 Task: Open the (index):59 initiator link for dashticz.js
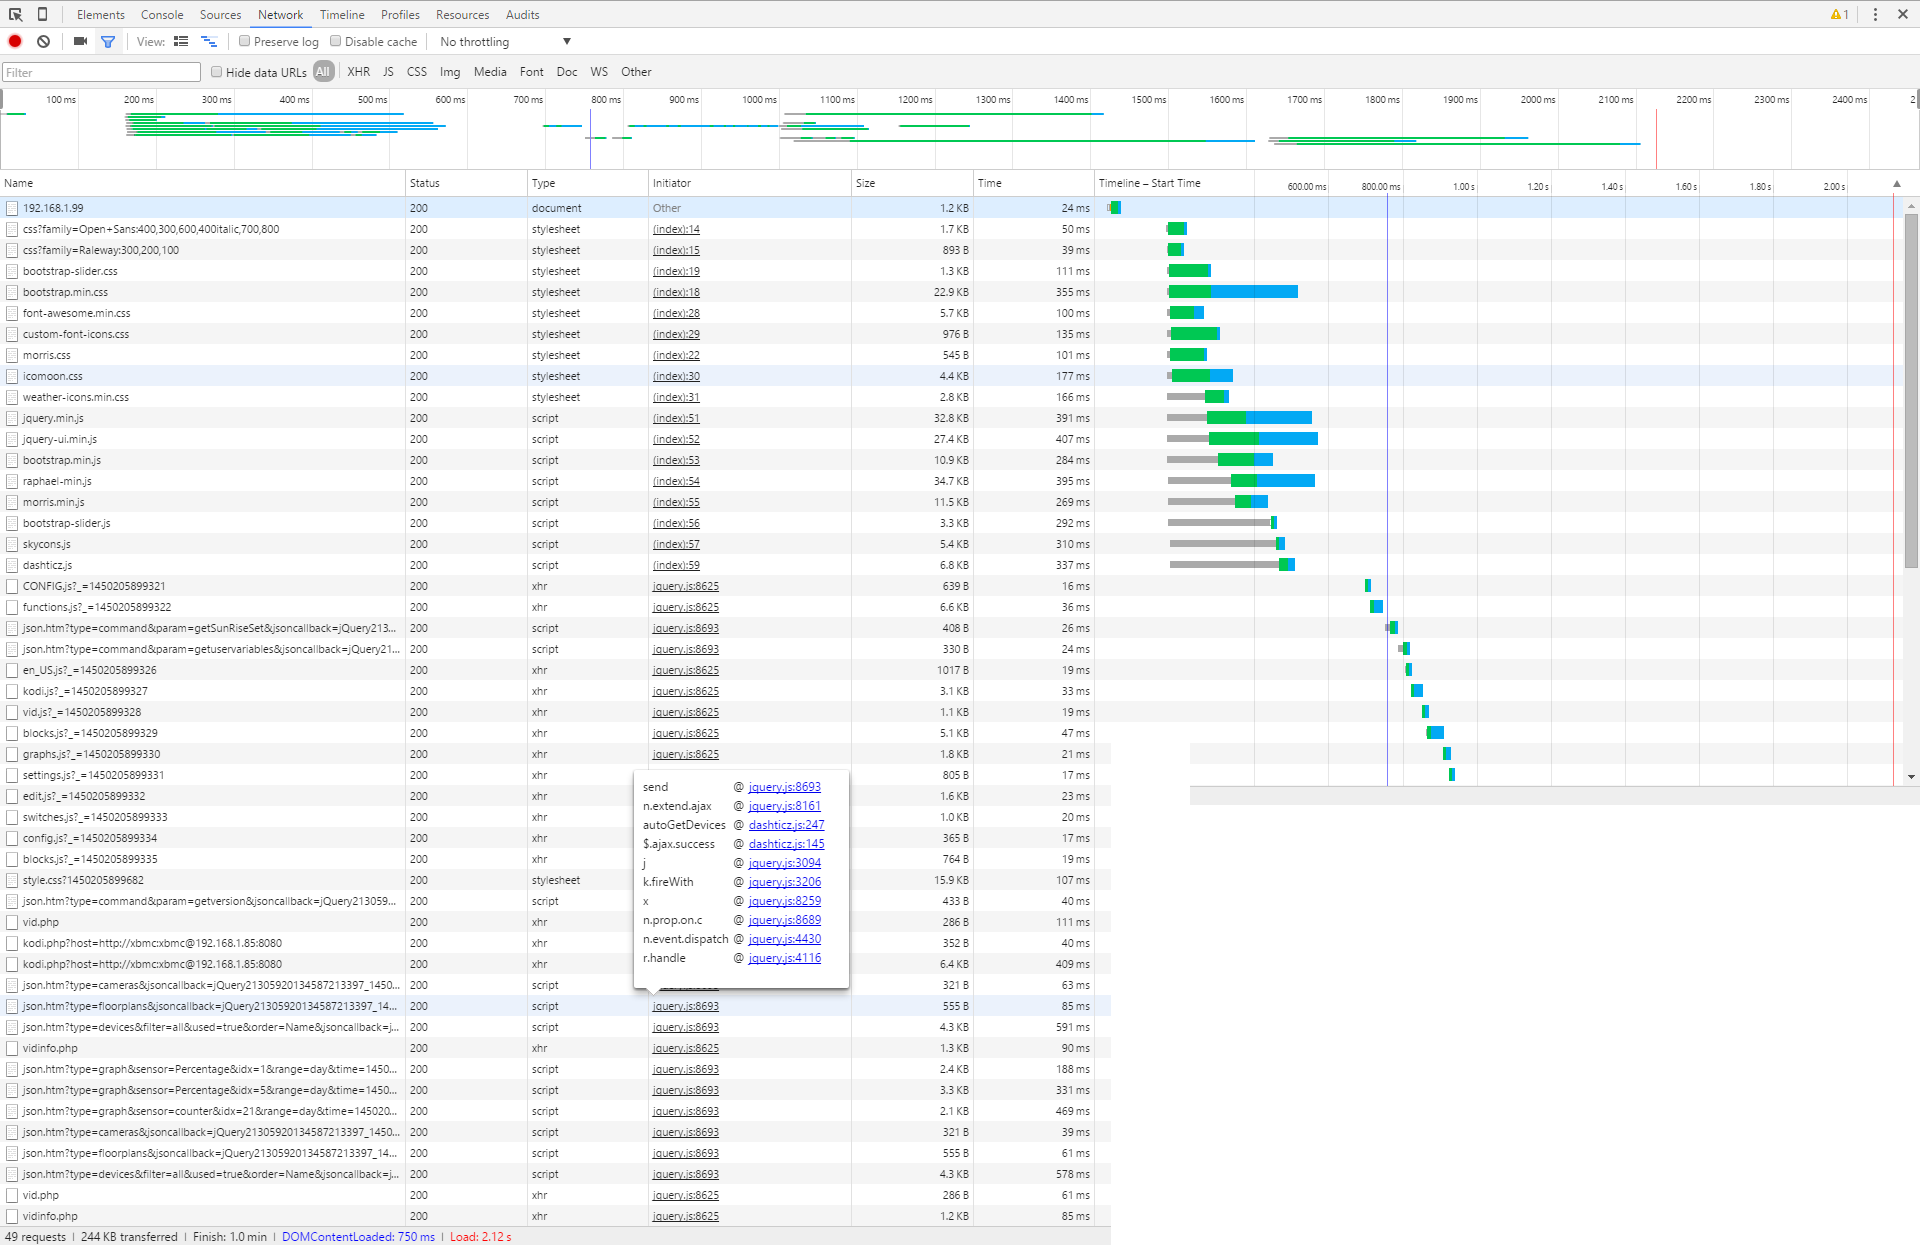676,565
